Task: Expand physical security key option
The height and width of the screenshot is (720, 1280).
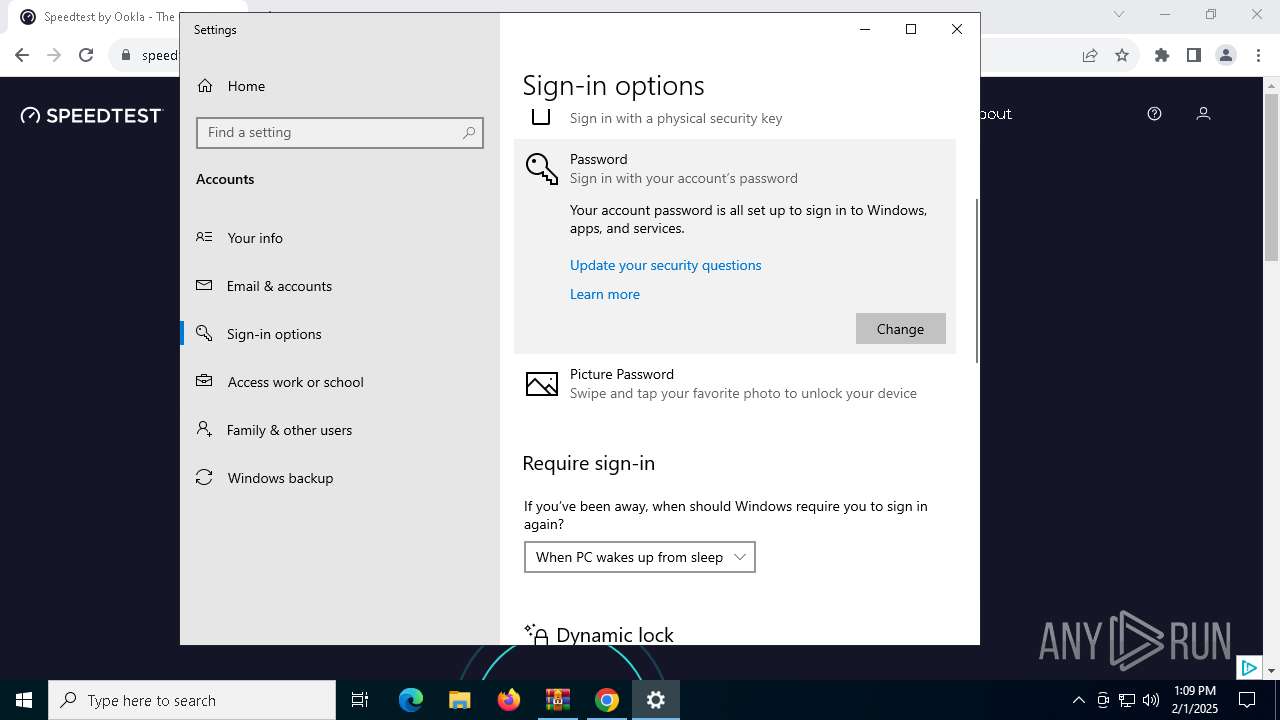Action: 735,118
